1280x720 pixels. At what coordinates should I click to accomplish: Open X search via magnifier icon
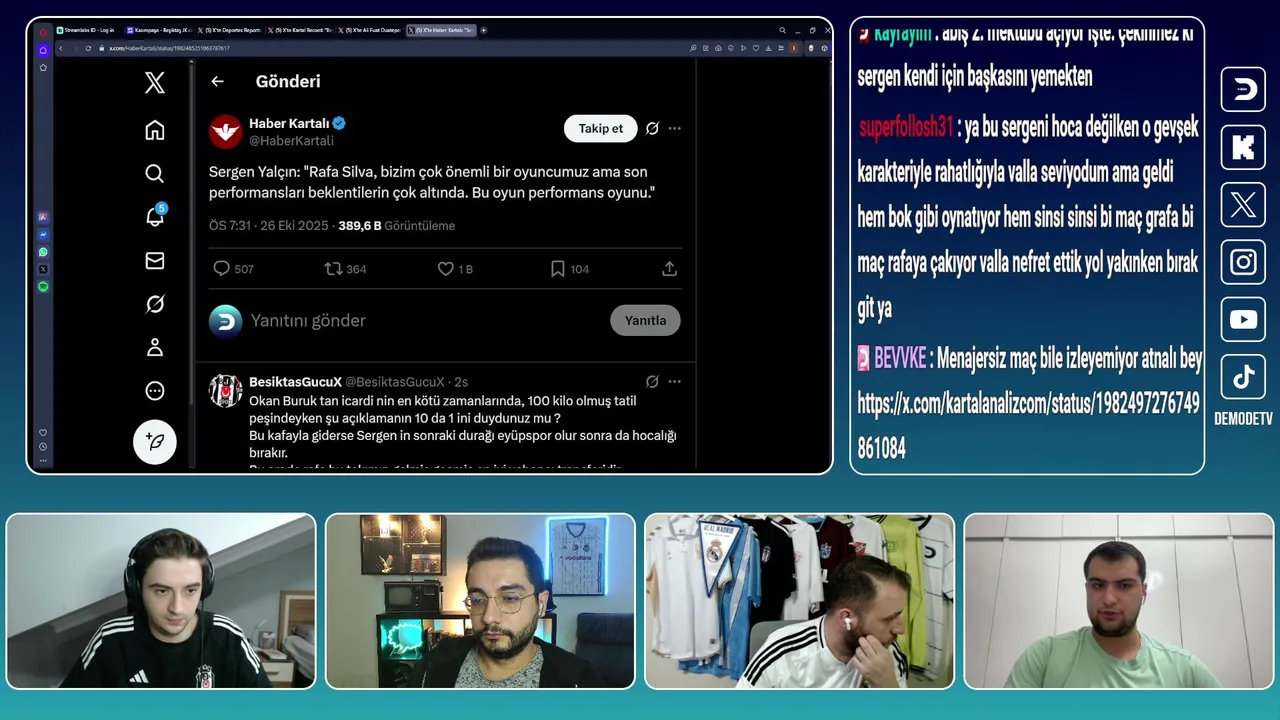point(154,173)
